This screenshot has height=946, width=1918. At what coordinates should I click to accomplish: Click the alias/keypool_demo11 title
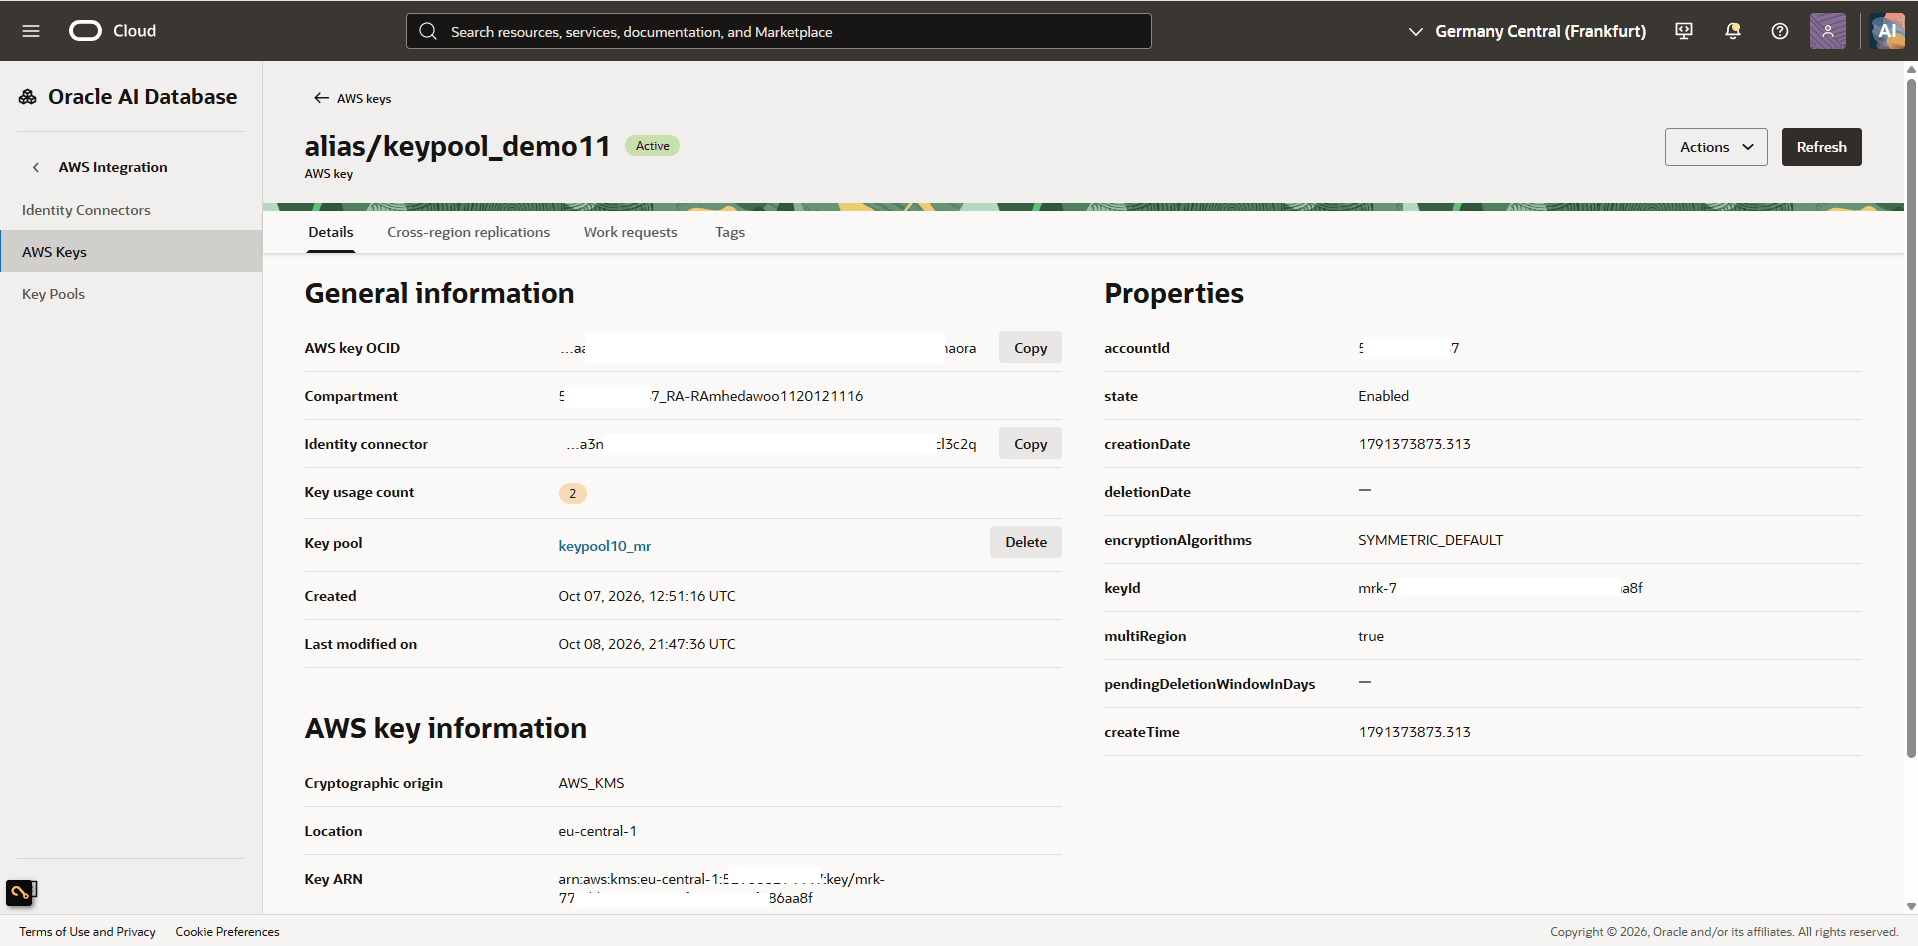[458, 147]
